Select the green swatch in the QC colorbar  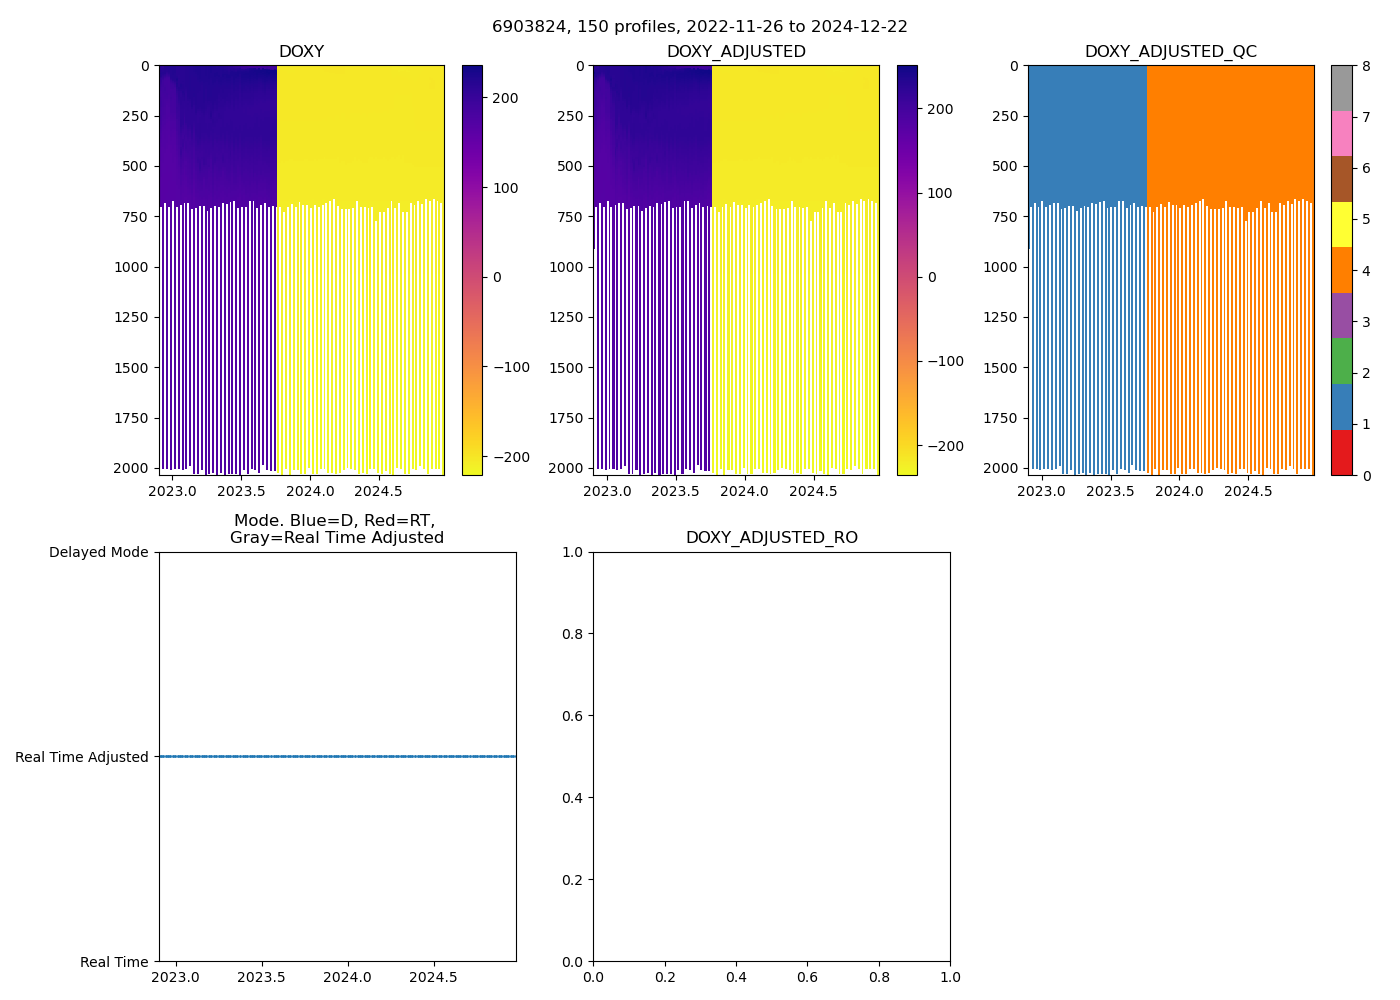(1341, 361)
